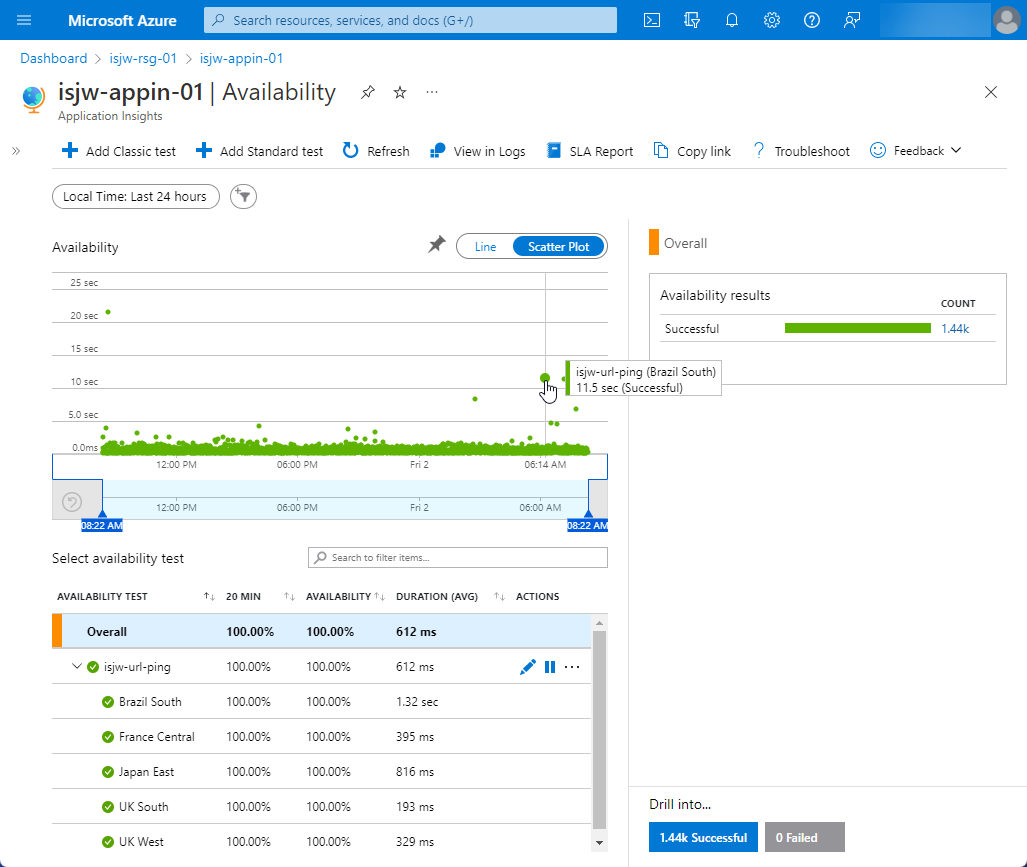1027x867 pixels.
Task: Open the Azure portal hamburger menu
Action: 24,20
